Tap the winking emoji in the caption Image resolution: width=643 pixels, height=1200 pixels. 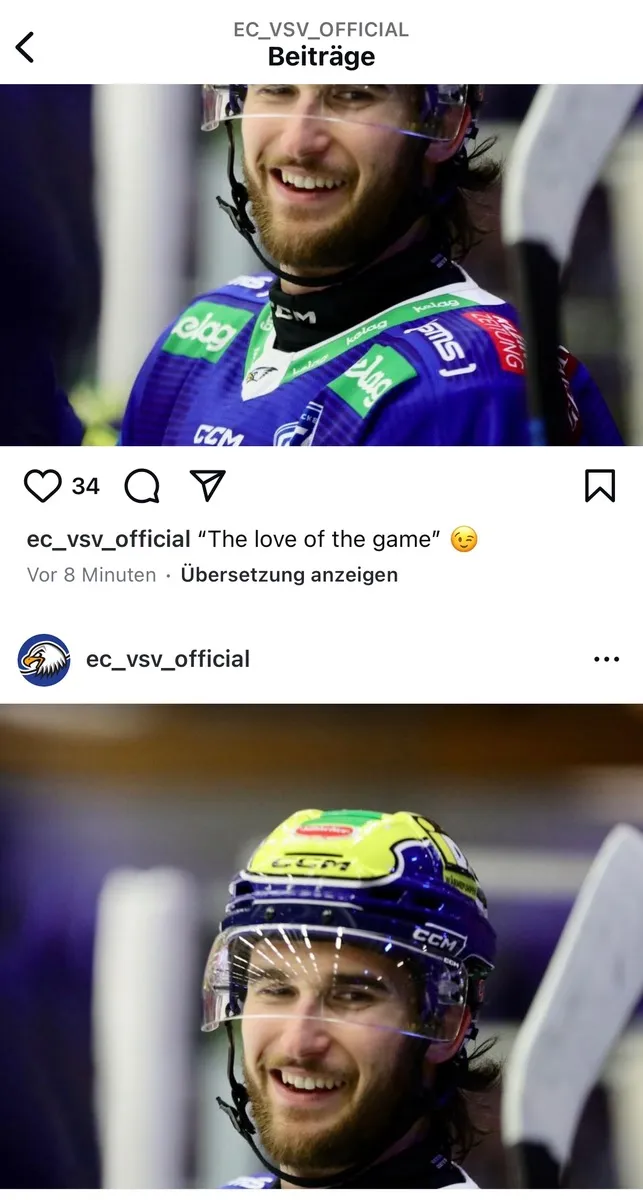point(464,540)
